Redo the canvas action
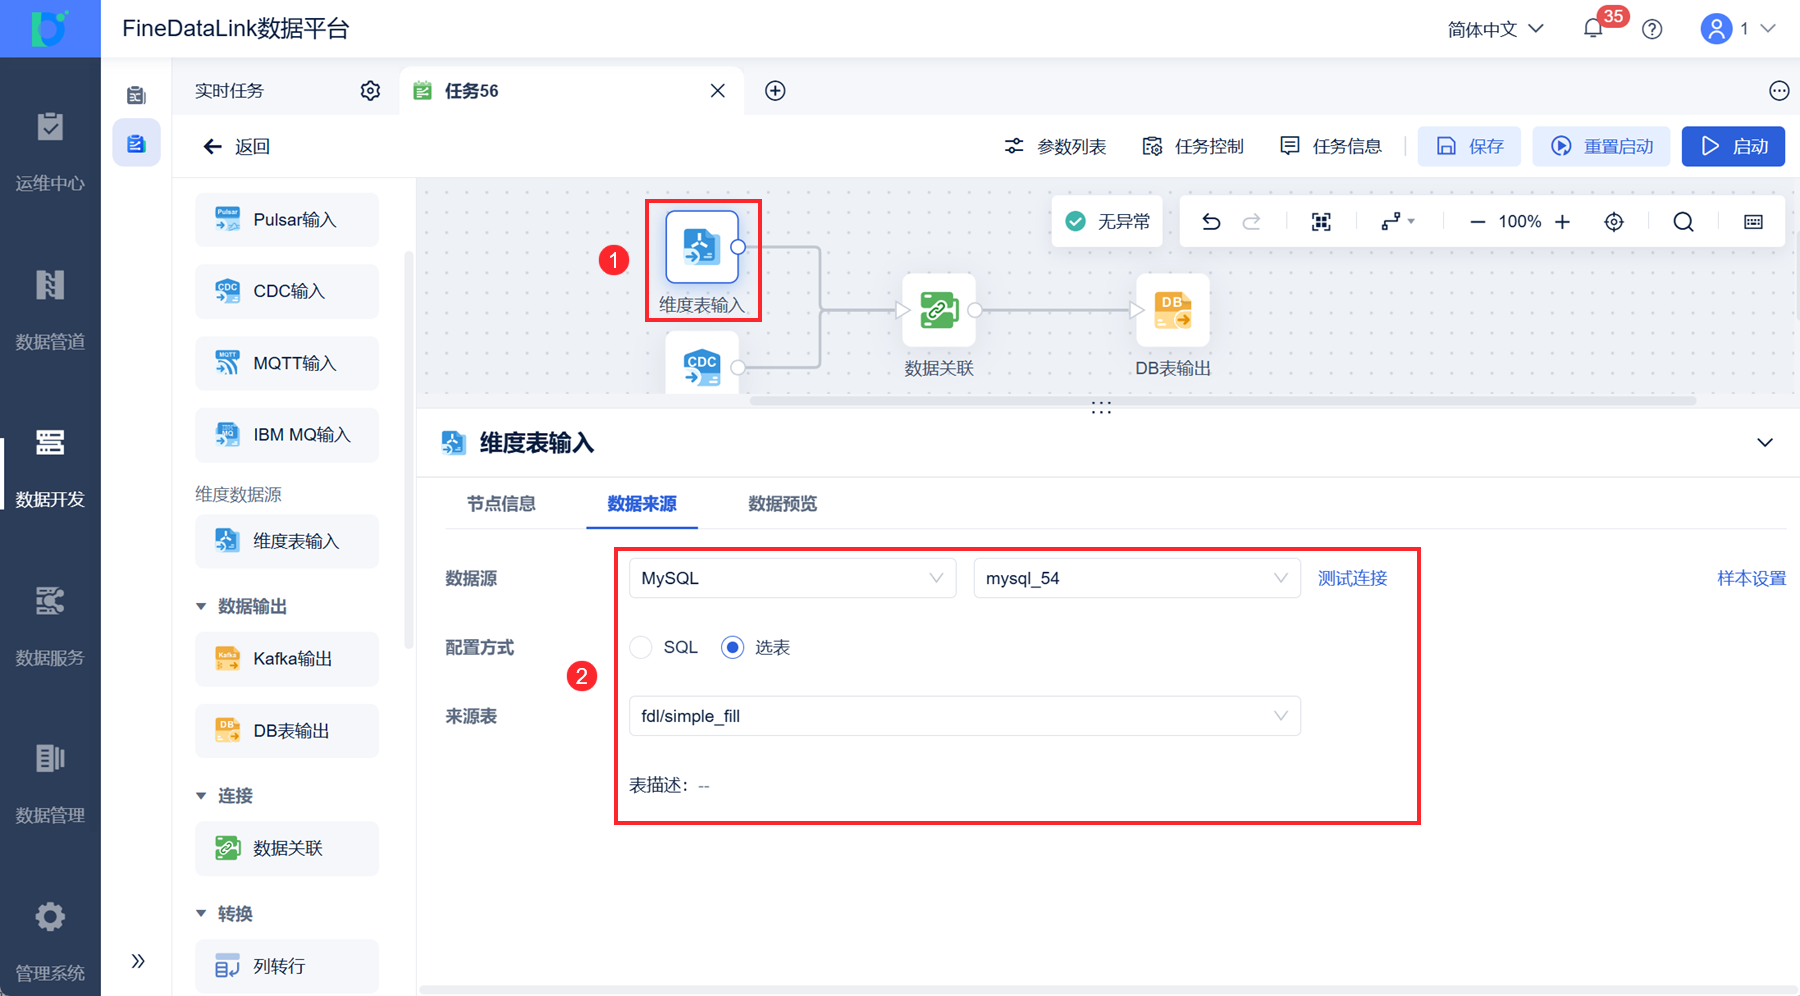The height and width of the screenshot is (996, 1800). (x=1251, y=222)
